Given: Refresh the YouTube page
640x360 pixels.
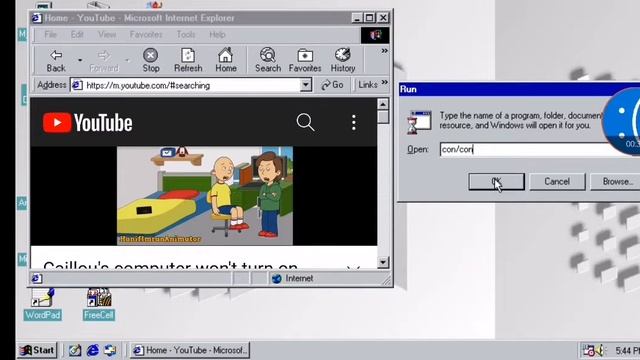Looking at the screenshot, I should (x=188, y=60).
